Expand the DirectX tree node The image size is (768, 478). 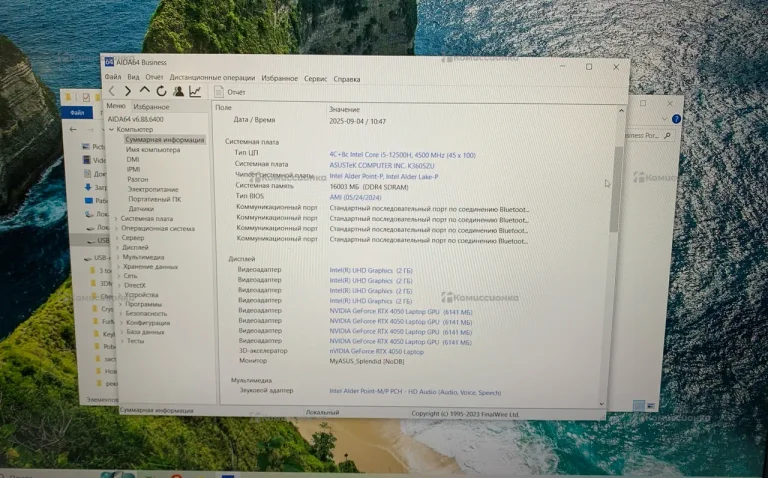pos(120,286)
